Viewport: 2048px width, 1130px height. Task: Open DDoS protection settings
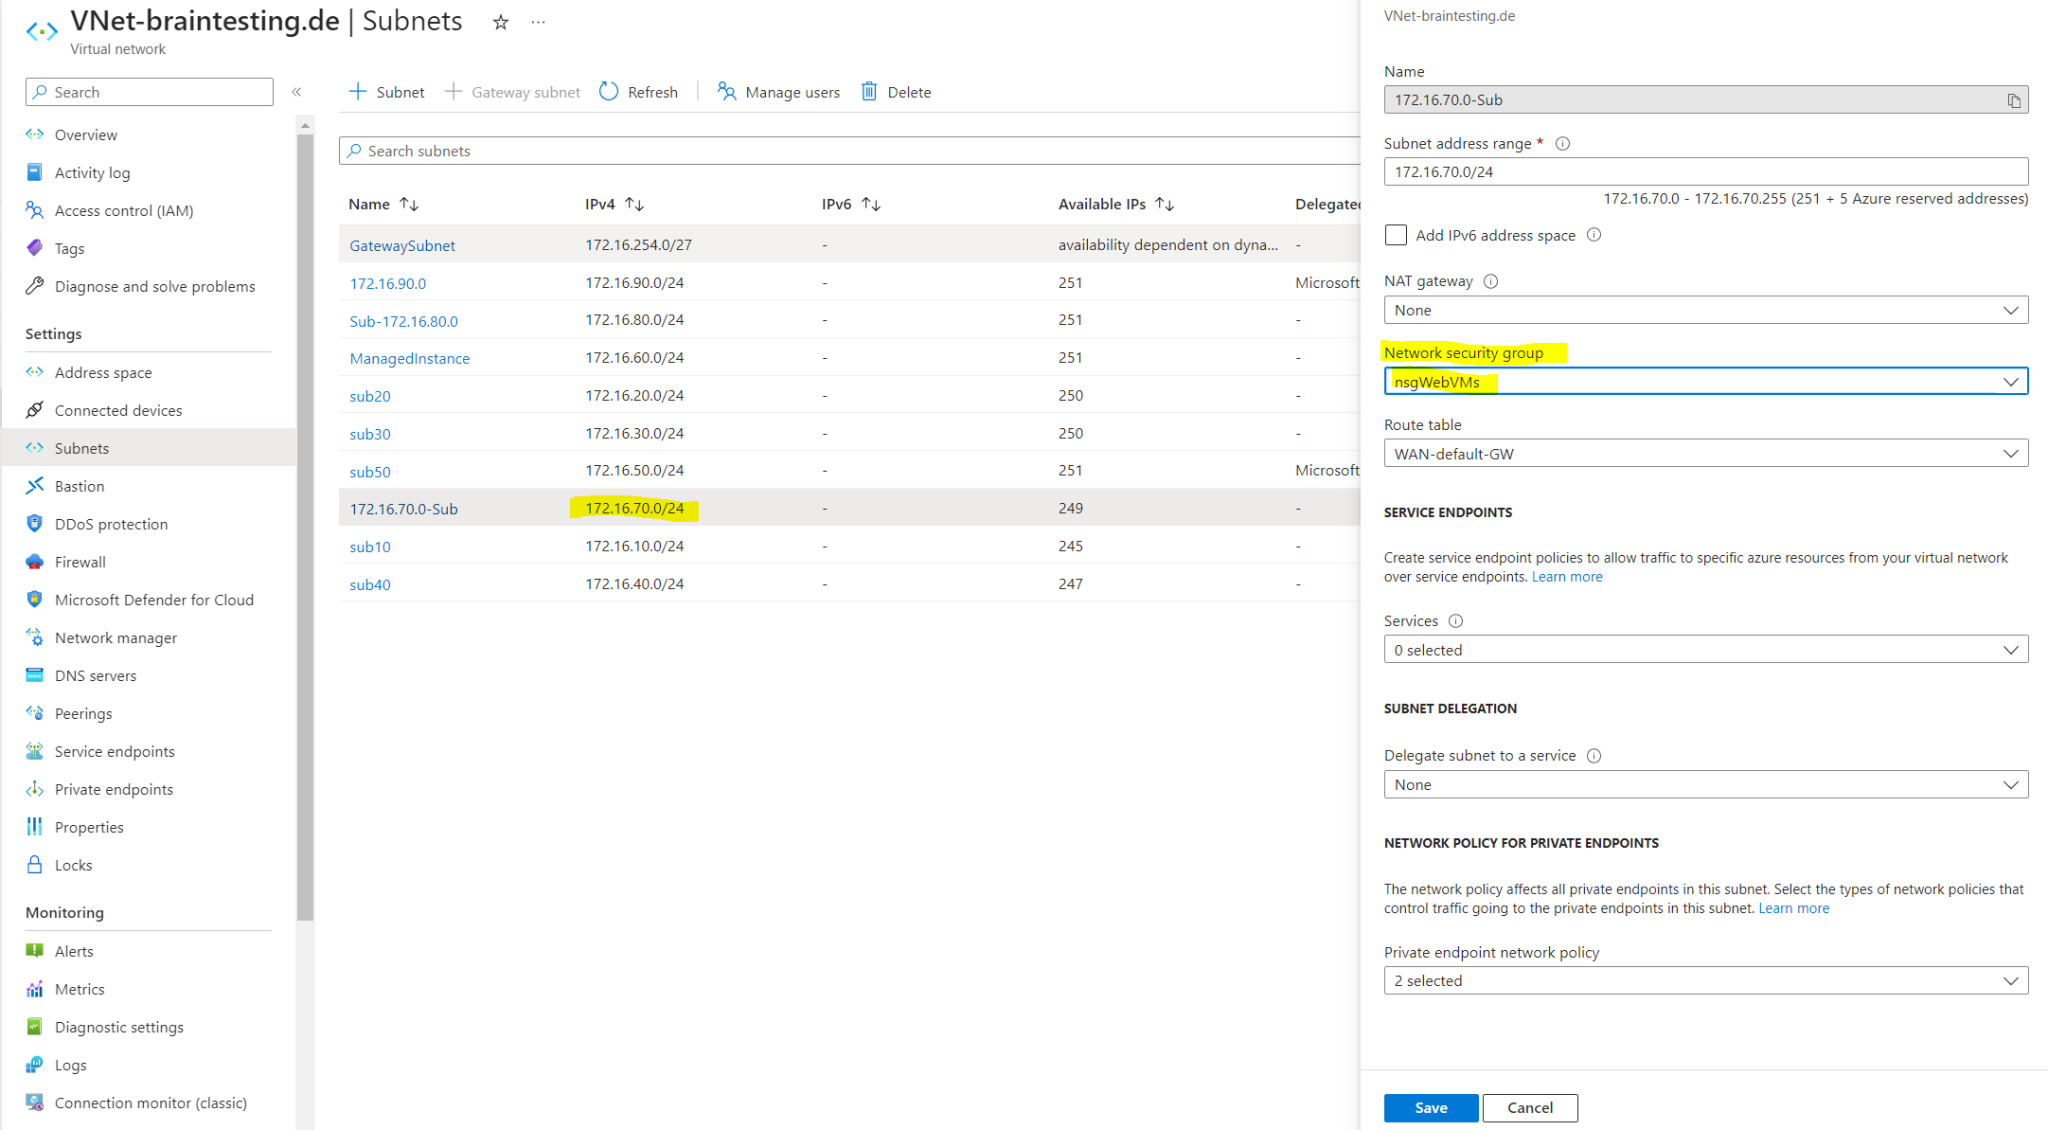point(111,523)
